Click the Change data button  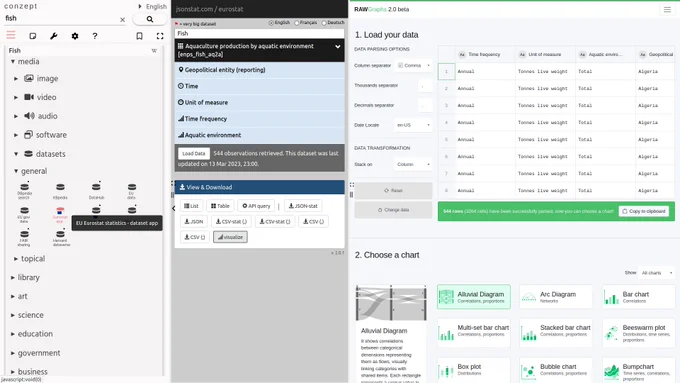[x=393, y=210]
